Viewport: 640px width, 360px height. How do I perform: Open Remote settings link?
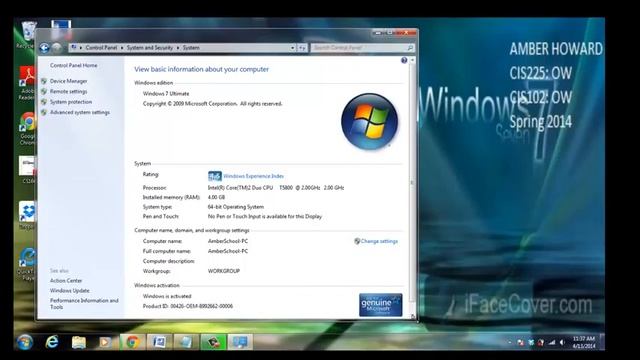pos(68,91)
